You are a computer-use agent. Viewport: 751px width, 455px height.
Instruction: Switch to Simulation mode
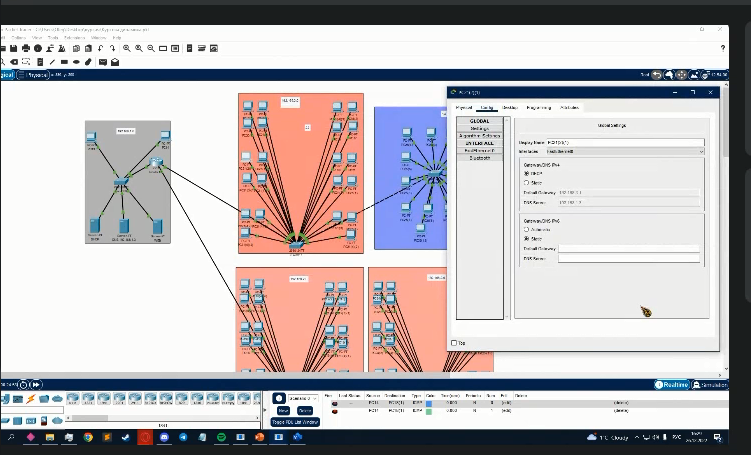pyautogui.click(x=716, y=385)
